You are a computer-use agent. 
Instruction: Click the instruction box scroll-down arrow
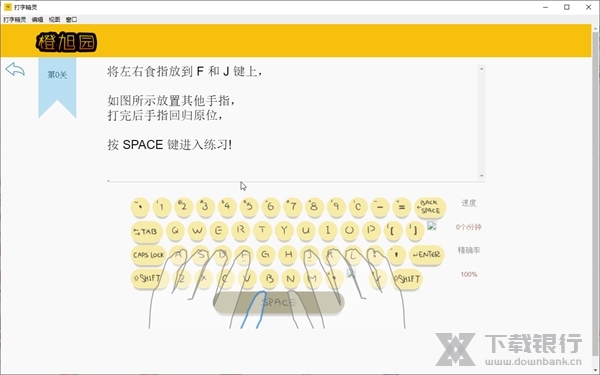point(482,176)
